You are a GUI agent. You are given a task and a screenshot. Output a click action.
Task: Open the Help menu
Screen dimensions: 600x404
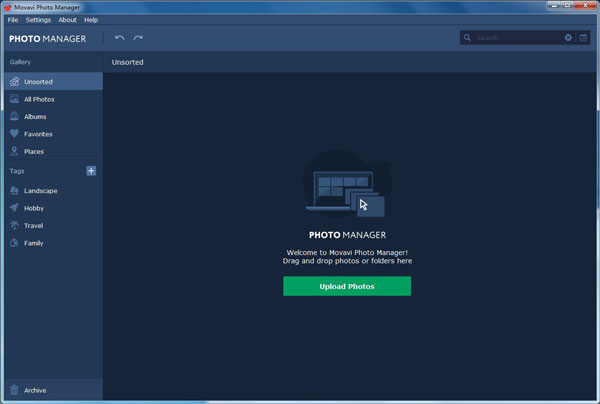coord(91,20)
